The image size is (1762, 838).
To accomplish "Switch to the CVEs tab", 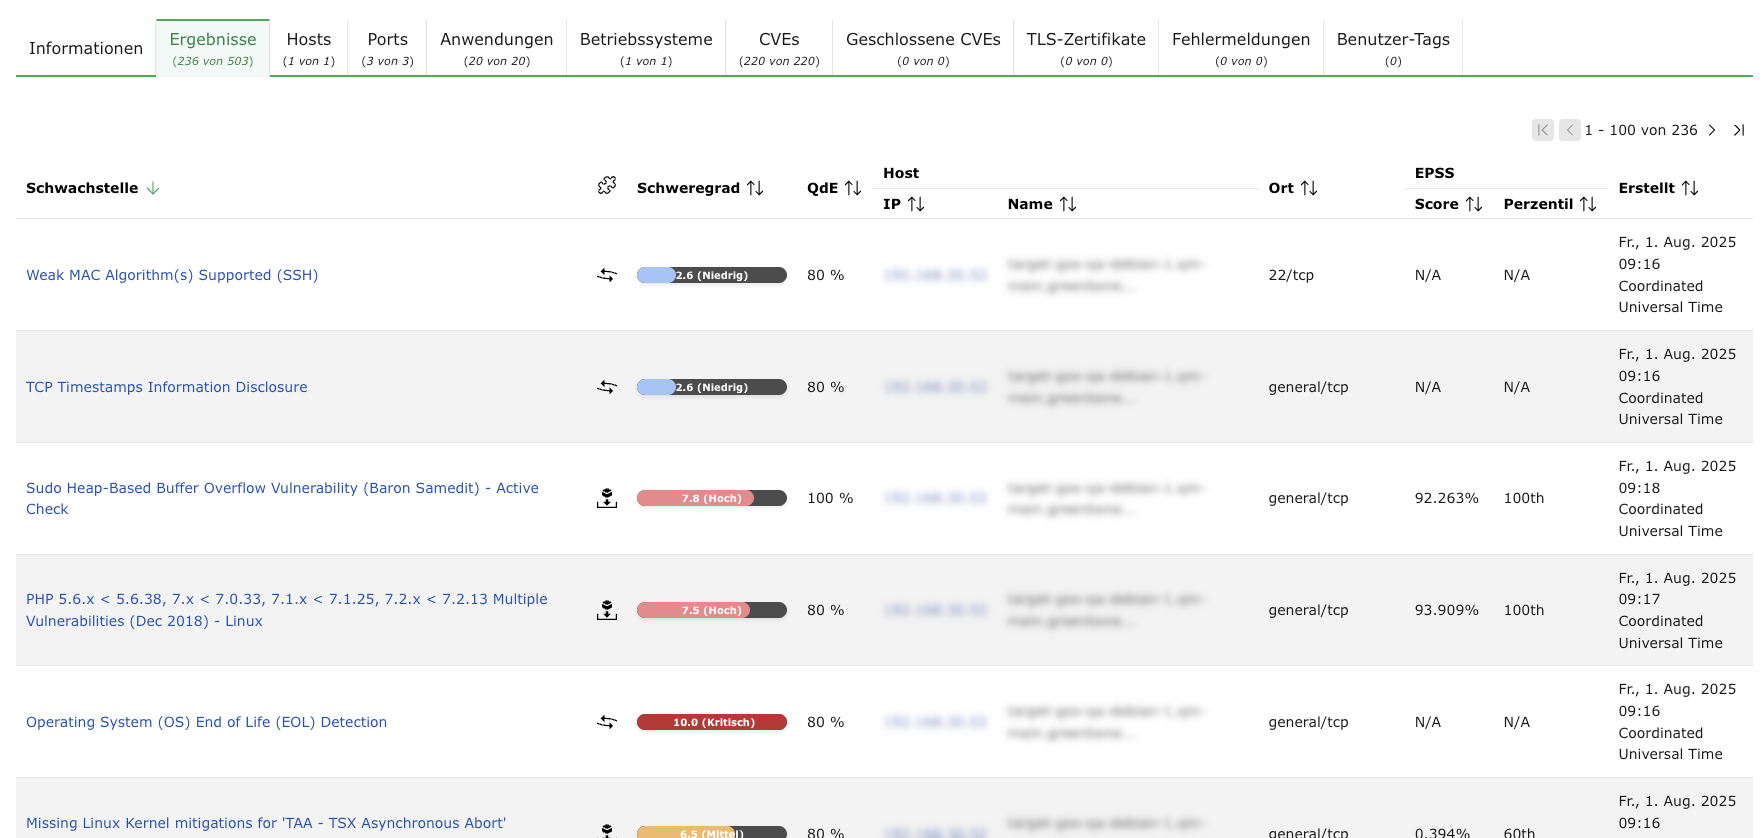I will pyautogui.click(x=778, y=48).
